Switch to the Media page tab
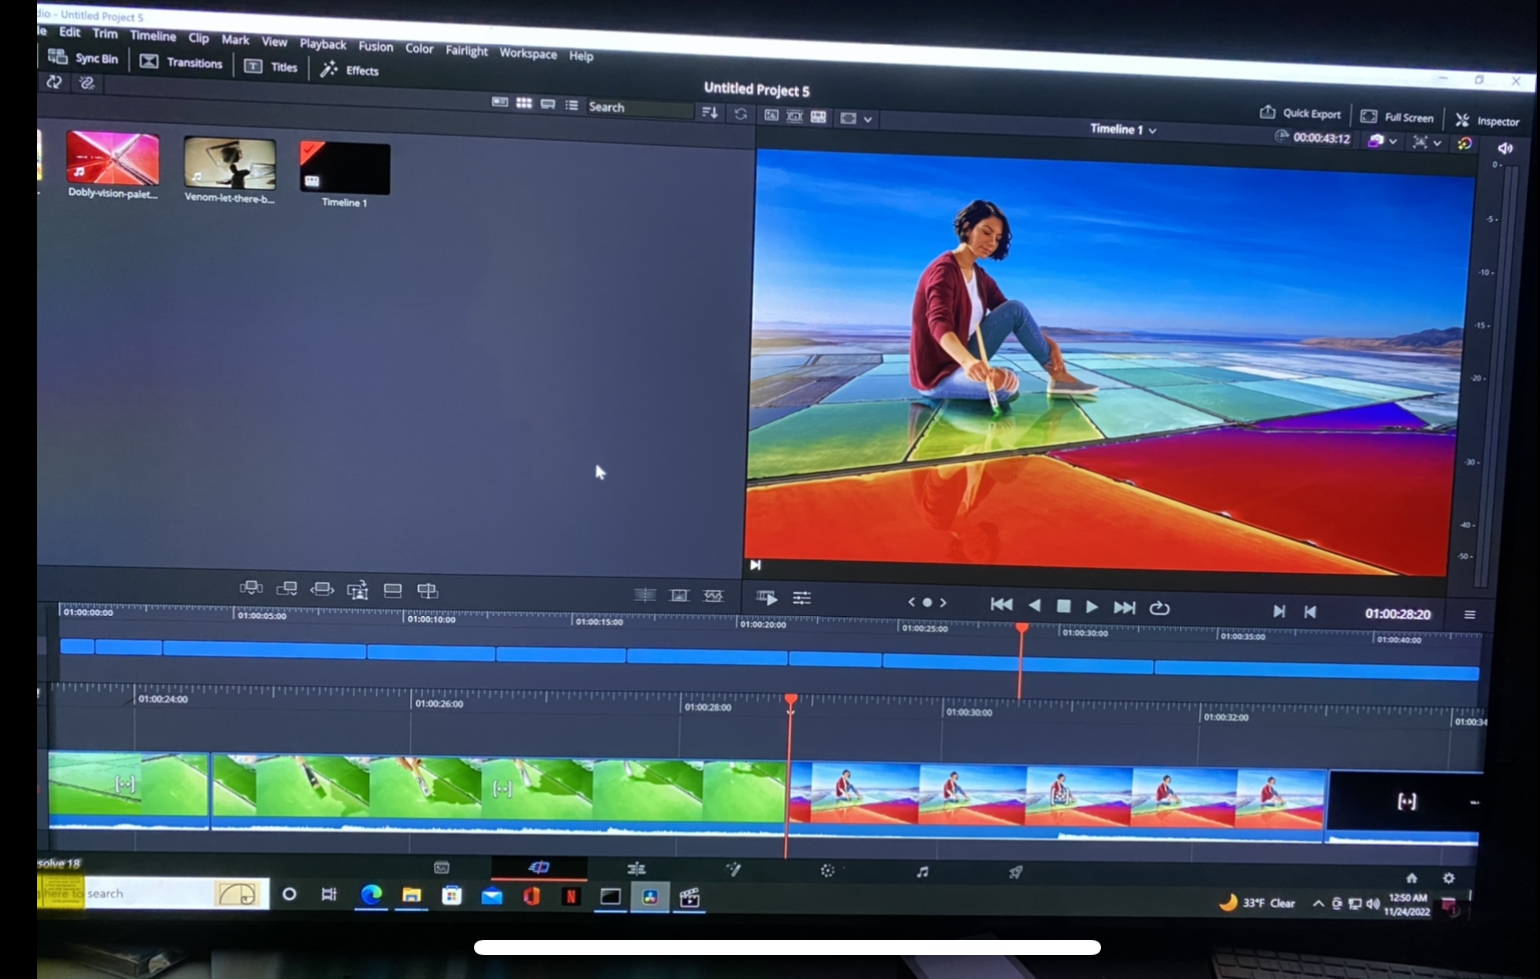 442,867
